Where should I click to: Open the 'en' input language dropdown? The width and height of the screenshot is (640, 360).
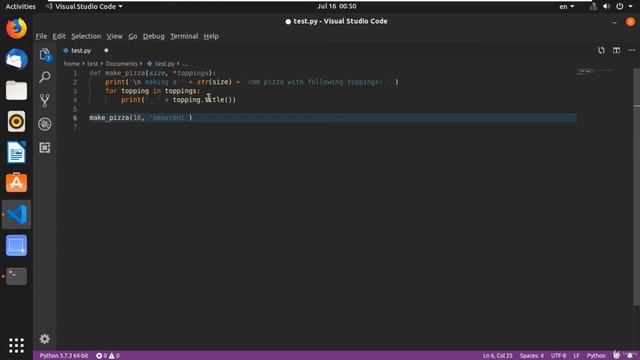pyautogui.click(x=567, y=7)
